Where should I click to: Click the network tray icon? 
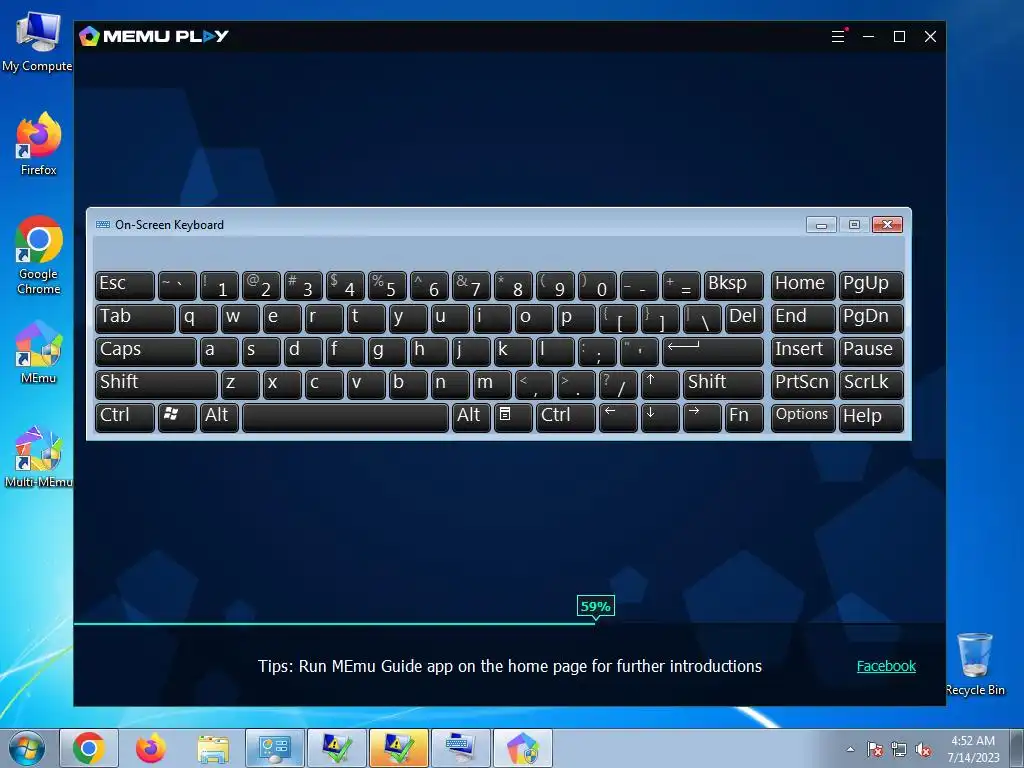click(x=899, y=749)
